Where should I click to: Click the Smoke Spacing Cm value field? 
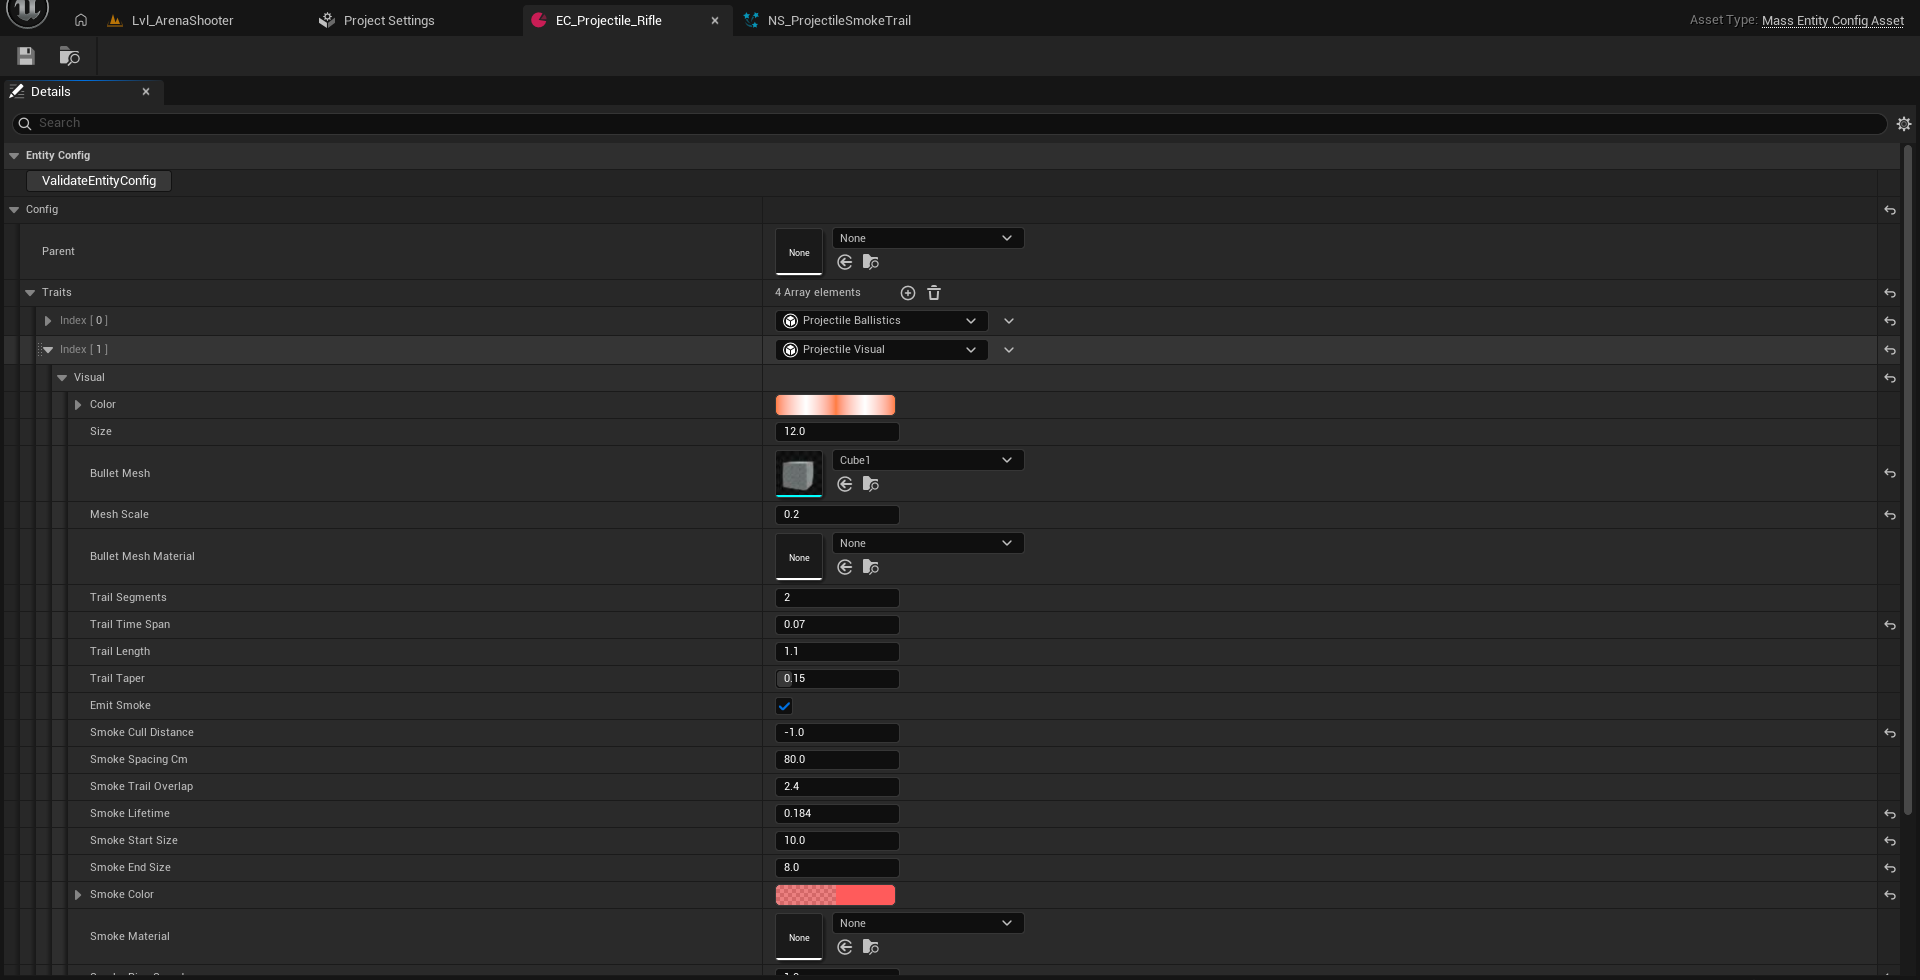point(837,760)
